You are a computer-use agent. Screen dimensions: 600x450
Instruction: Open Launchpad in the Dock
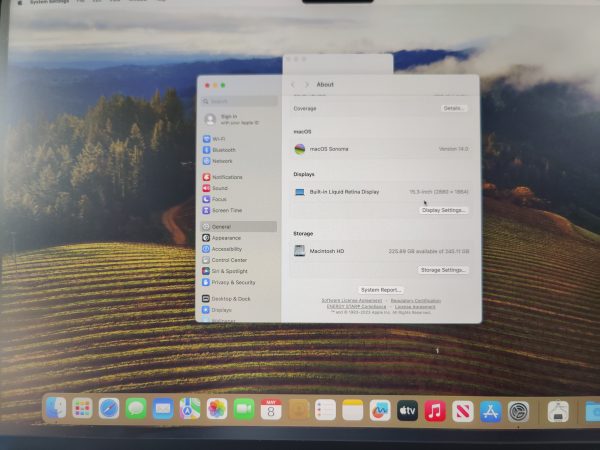point(82,408)
